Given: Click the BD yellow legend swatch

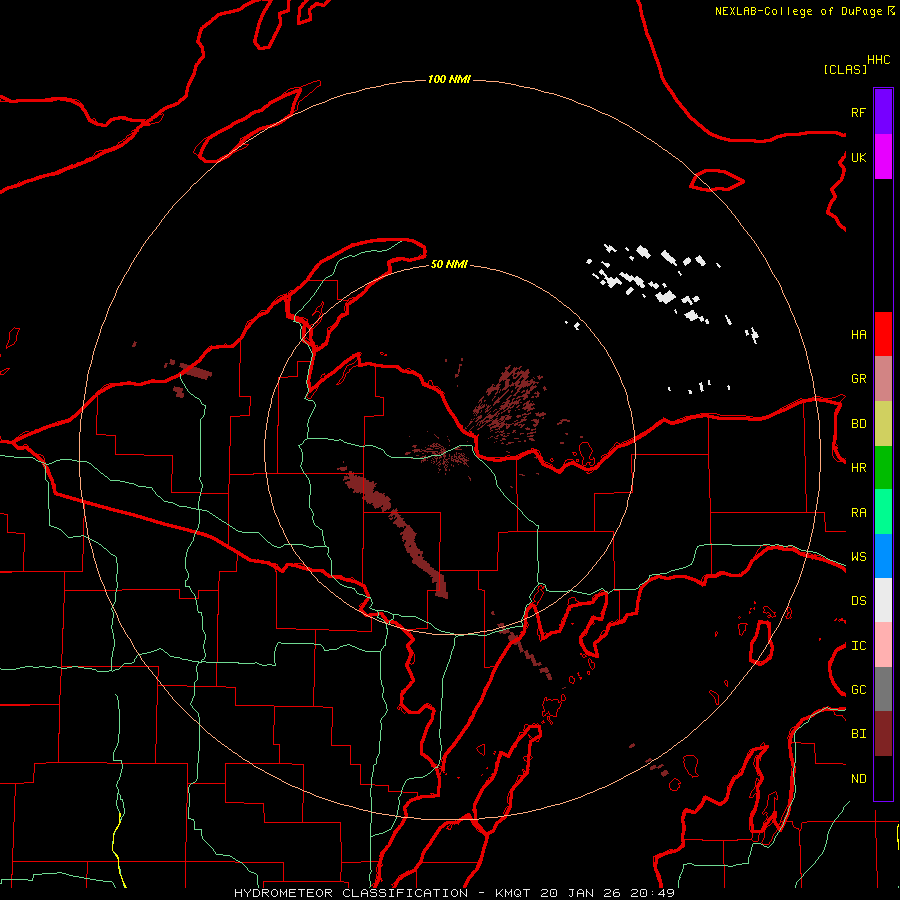Looking at the screenshot, I should pyautogui.click(x=883, y=424).
